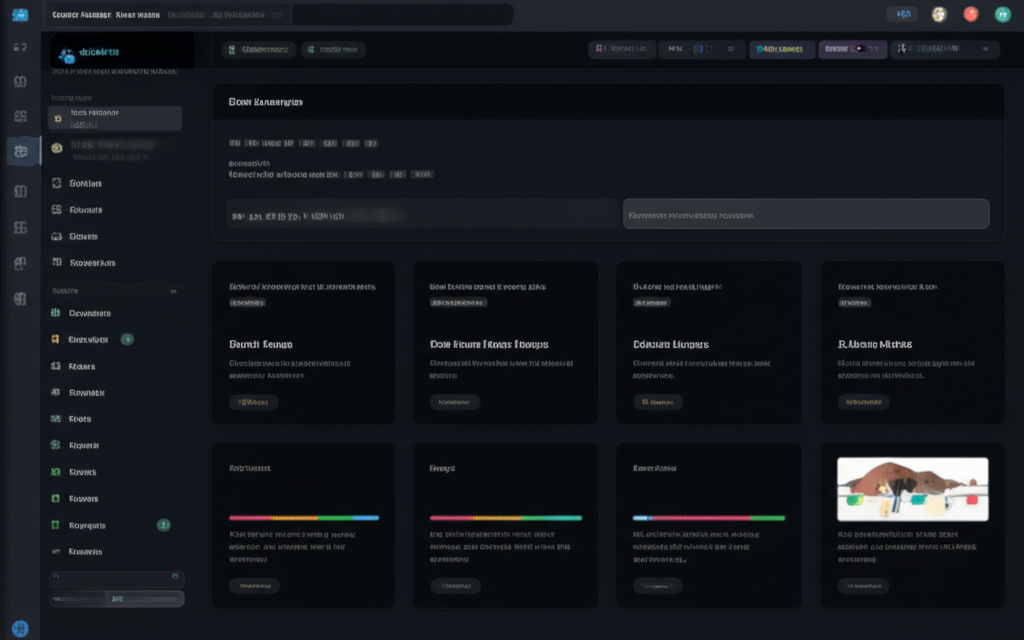Screen dimensions: 1024x640
Task: Select the blue app logo in the top-left corner
Action: (18, 13)
